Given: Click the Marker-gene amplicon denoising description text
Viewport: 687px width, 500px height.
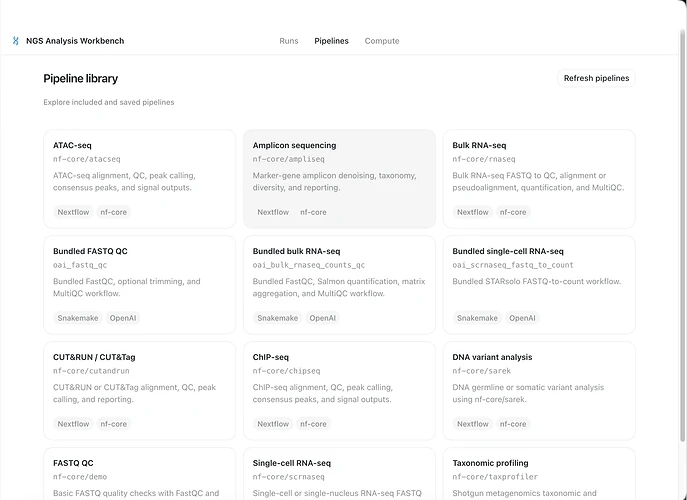Looking at the screenshot, I should [334, 181].
